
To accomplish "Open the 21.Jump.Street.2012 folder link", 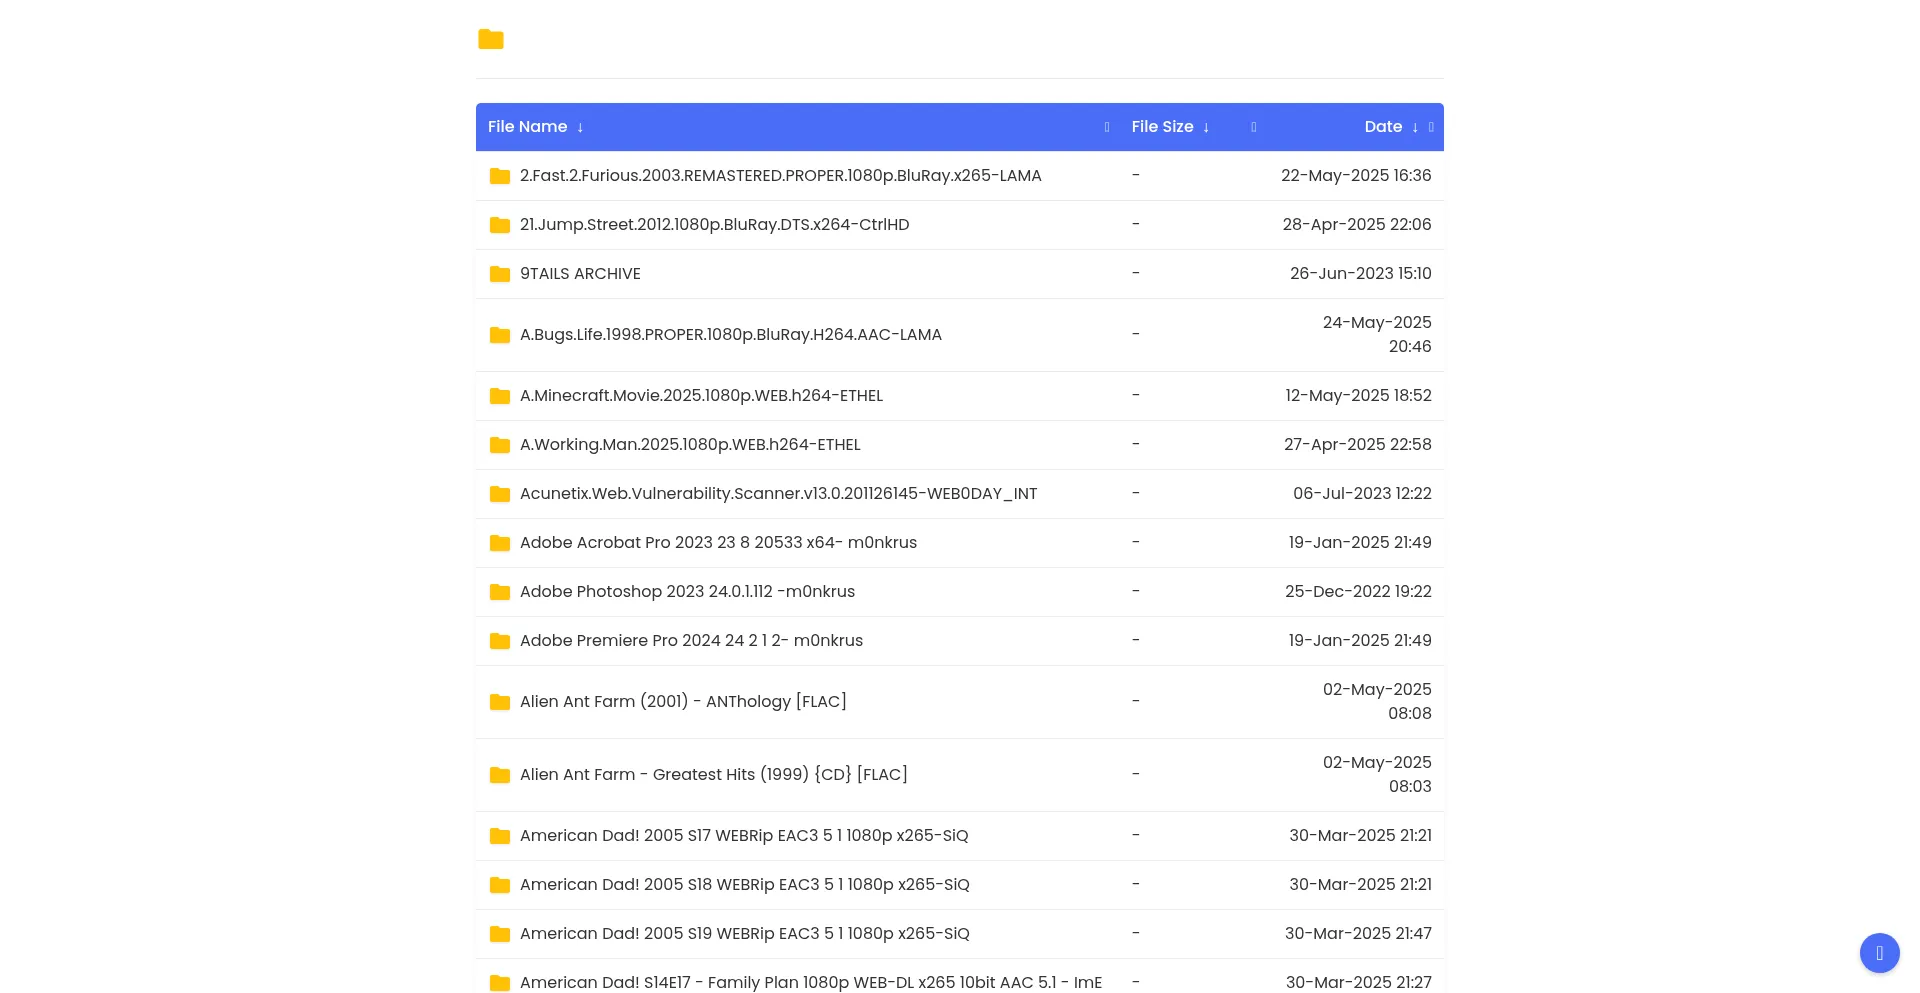I will (714, 224).
